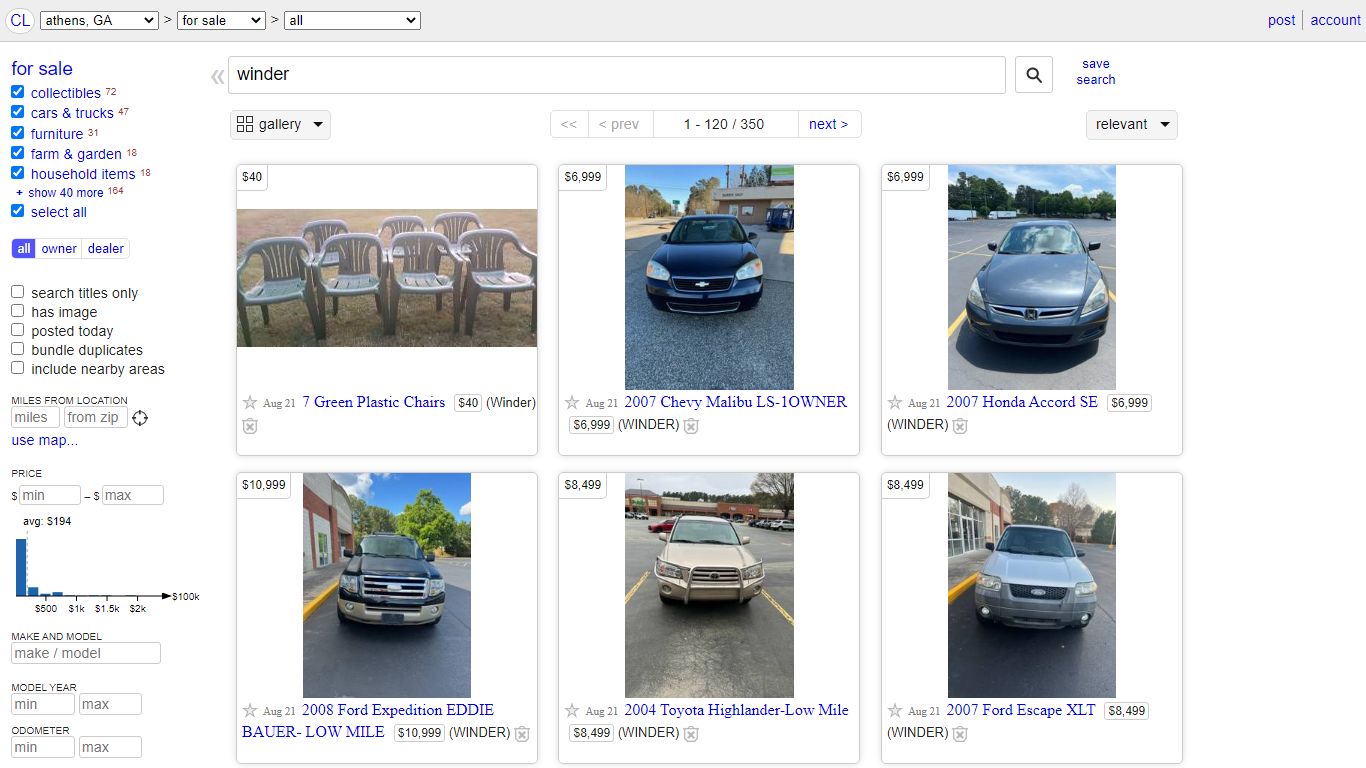The height and width of the screenshot is (768, 1366).
Task: Select the all sellers tab
Action: [24, 249]
